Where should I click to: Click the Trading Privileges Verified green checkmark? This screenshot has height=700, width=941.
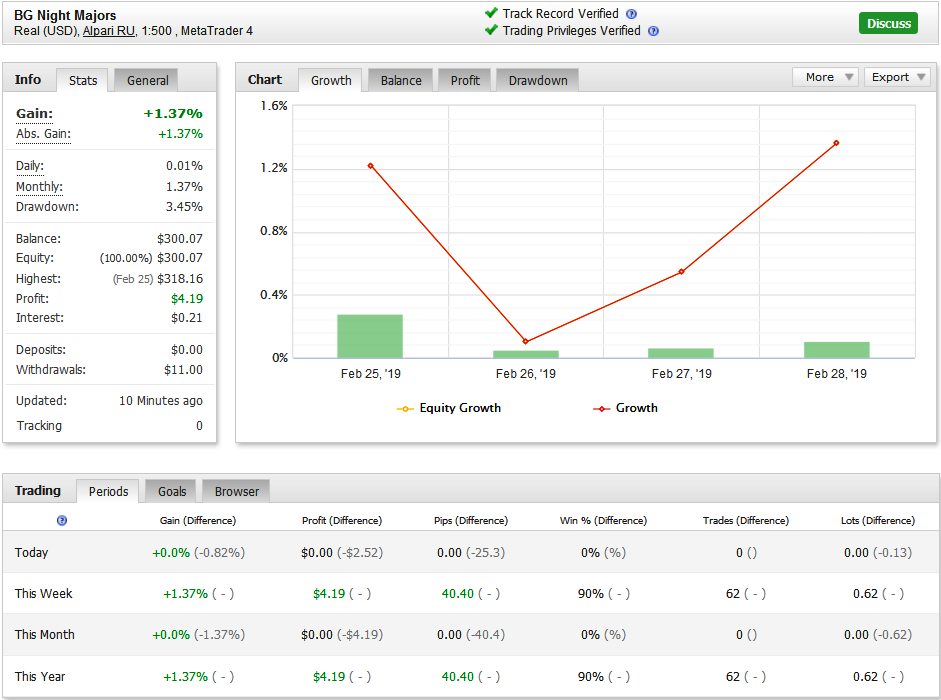[492, 30]
